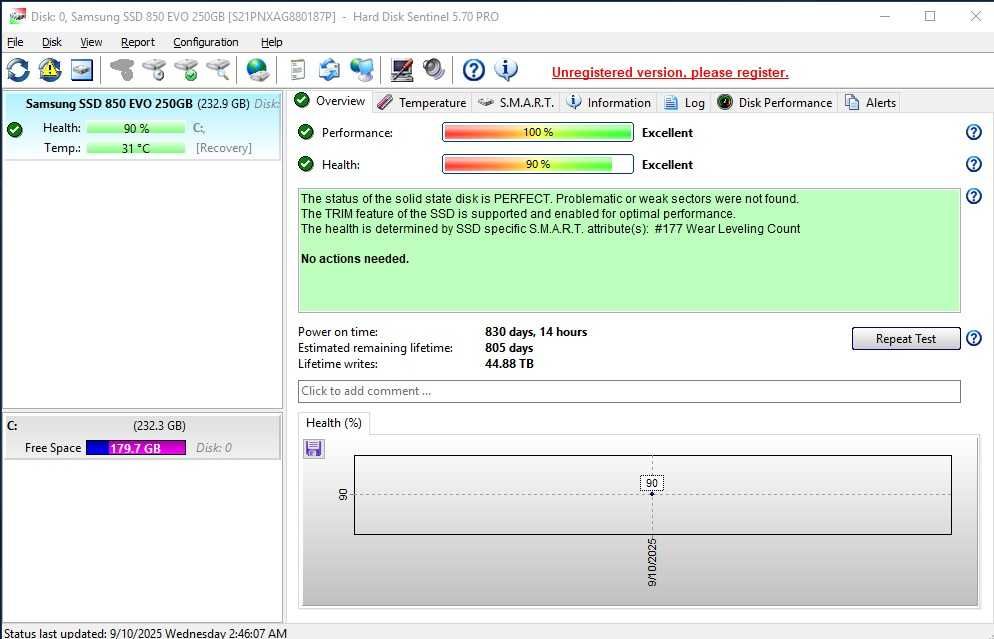The height and width of the screenshot is (639, 994).
Task: Open the View menu
Action: (x=91, y=42)
